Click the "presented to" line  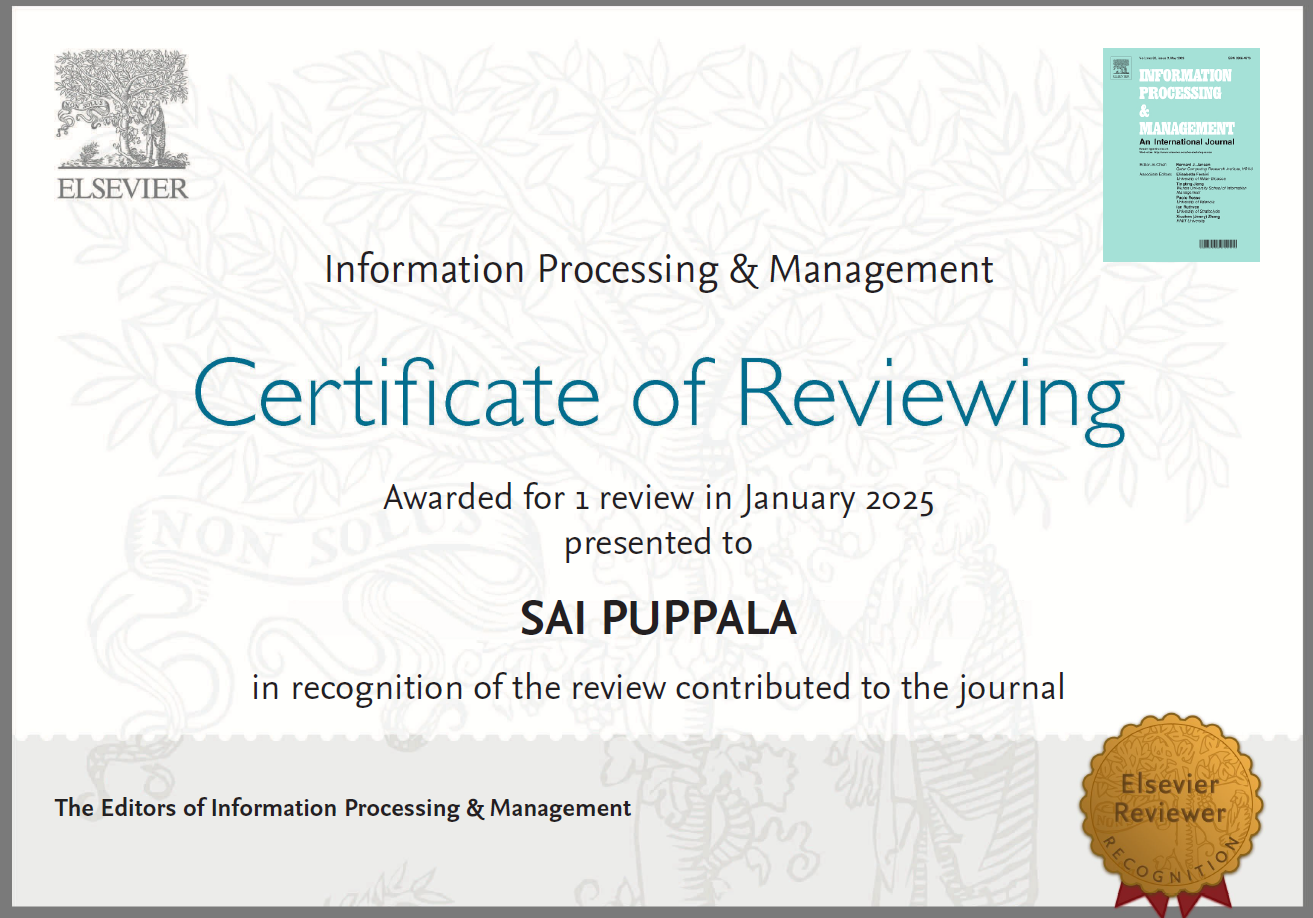(658, 543)
